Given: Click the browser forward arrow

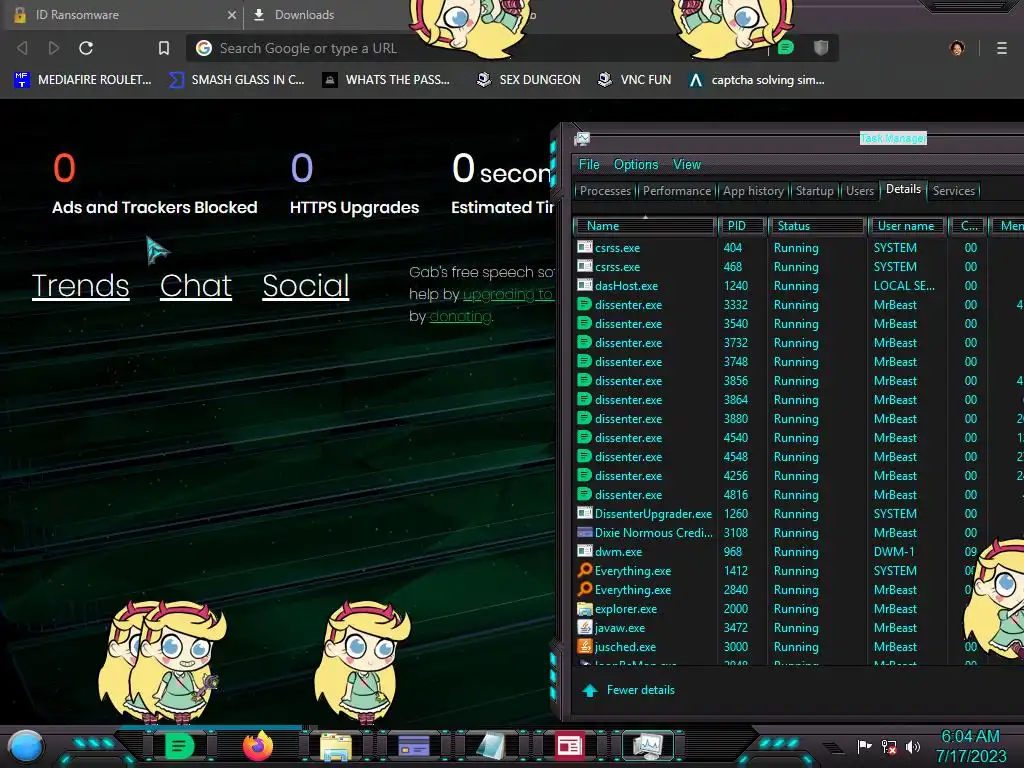Looking at the screenshot, I should [x=54, y=48].
